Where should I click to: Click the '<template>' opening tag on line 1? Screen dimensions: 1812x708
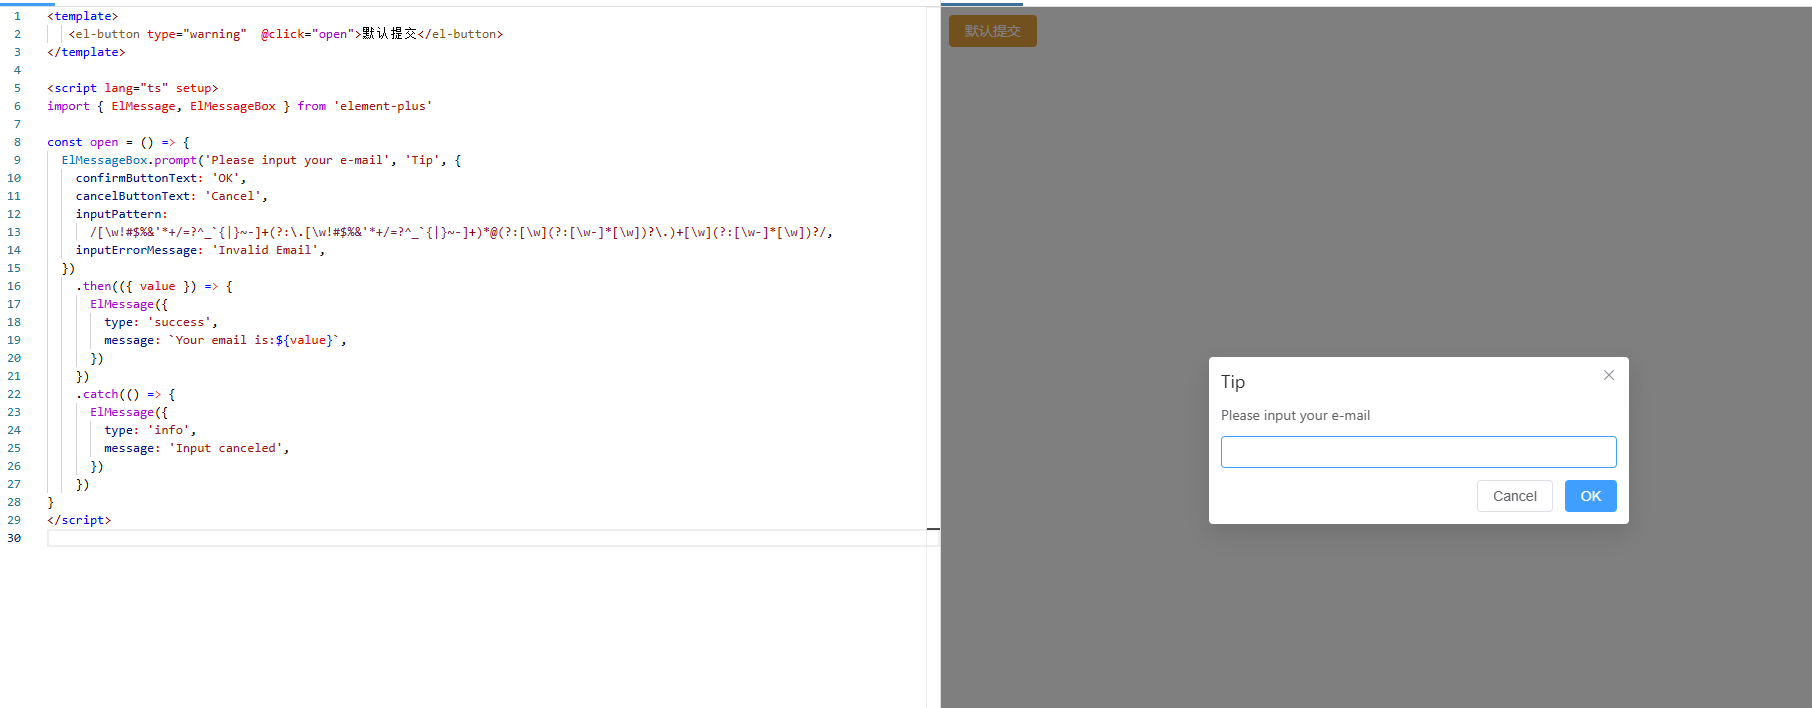pos(82,16)
